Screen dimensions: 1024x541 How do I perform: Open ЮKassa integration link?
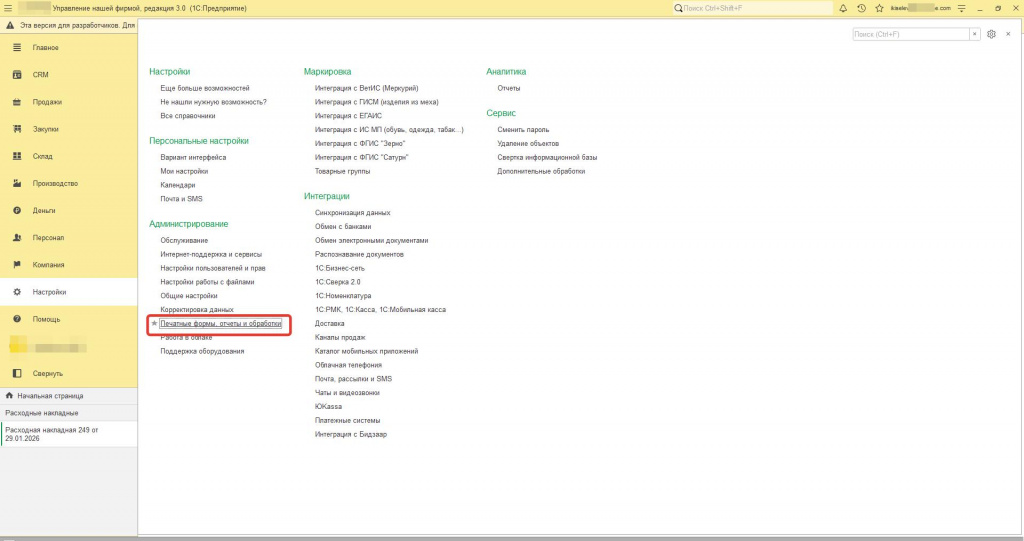328,406
